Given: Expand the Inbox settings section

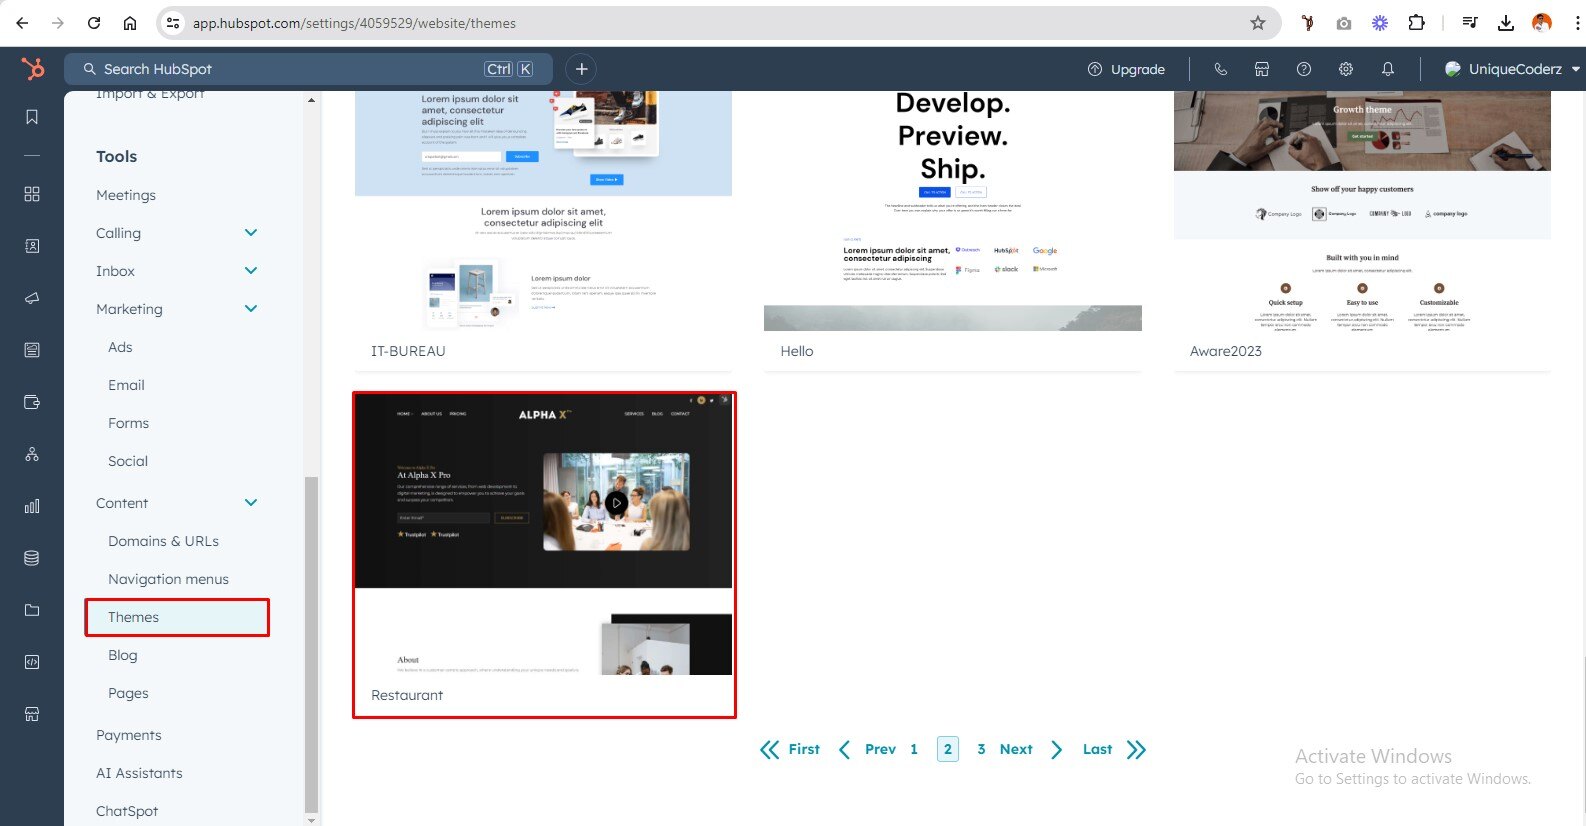Looking at the screenshot, I should (x=251, y=271).
